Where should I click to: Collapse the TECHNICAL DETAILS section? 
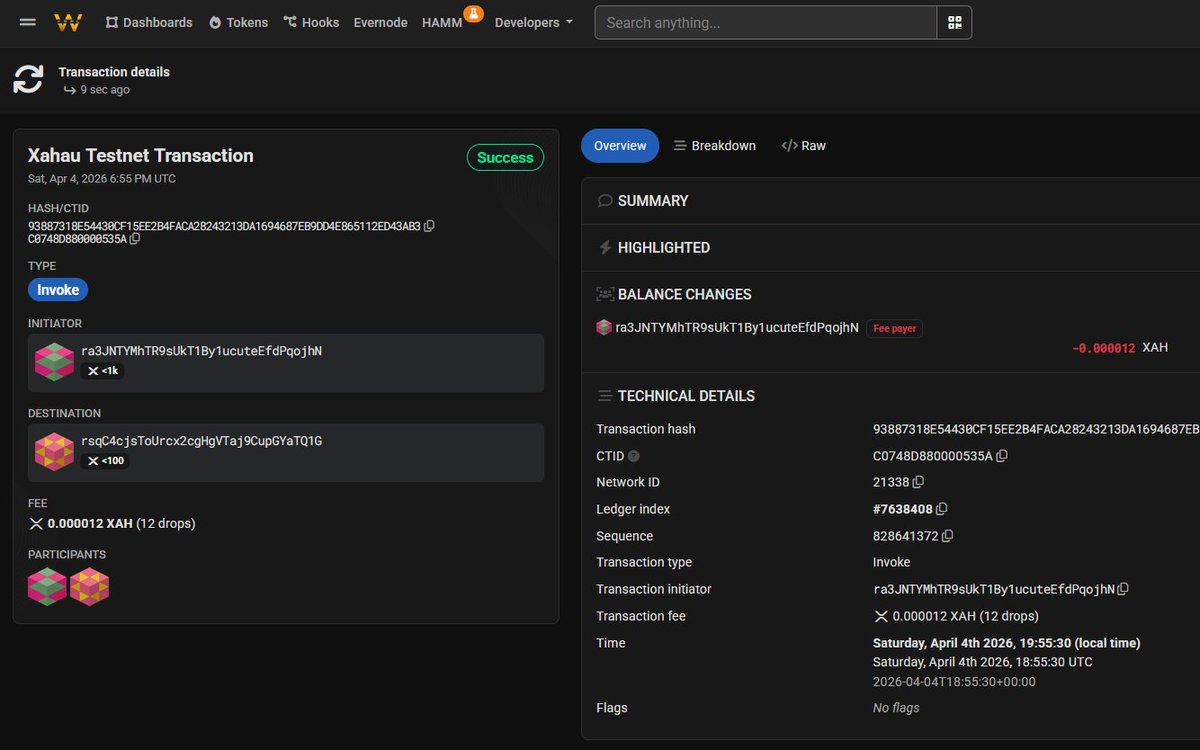coord(676,396)
